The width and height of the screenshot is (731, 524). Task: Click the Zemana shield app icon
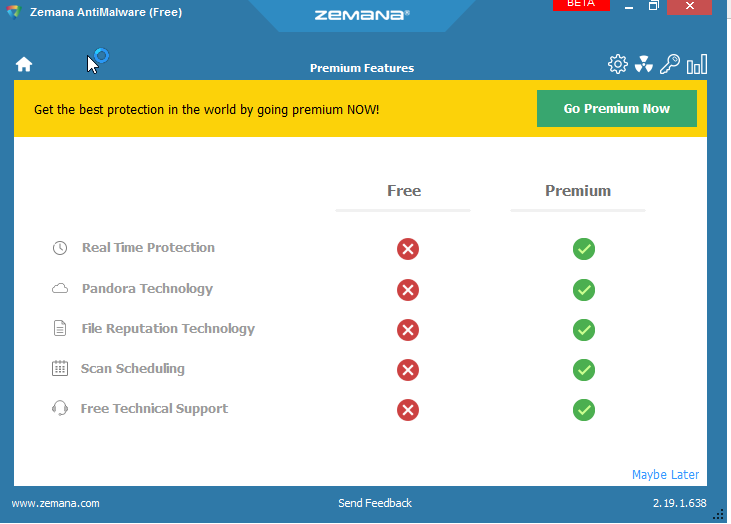pos(13,12)
